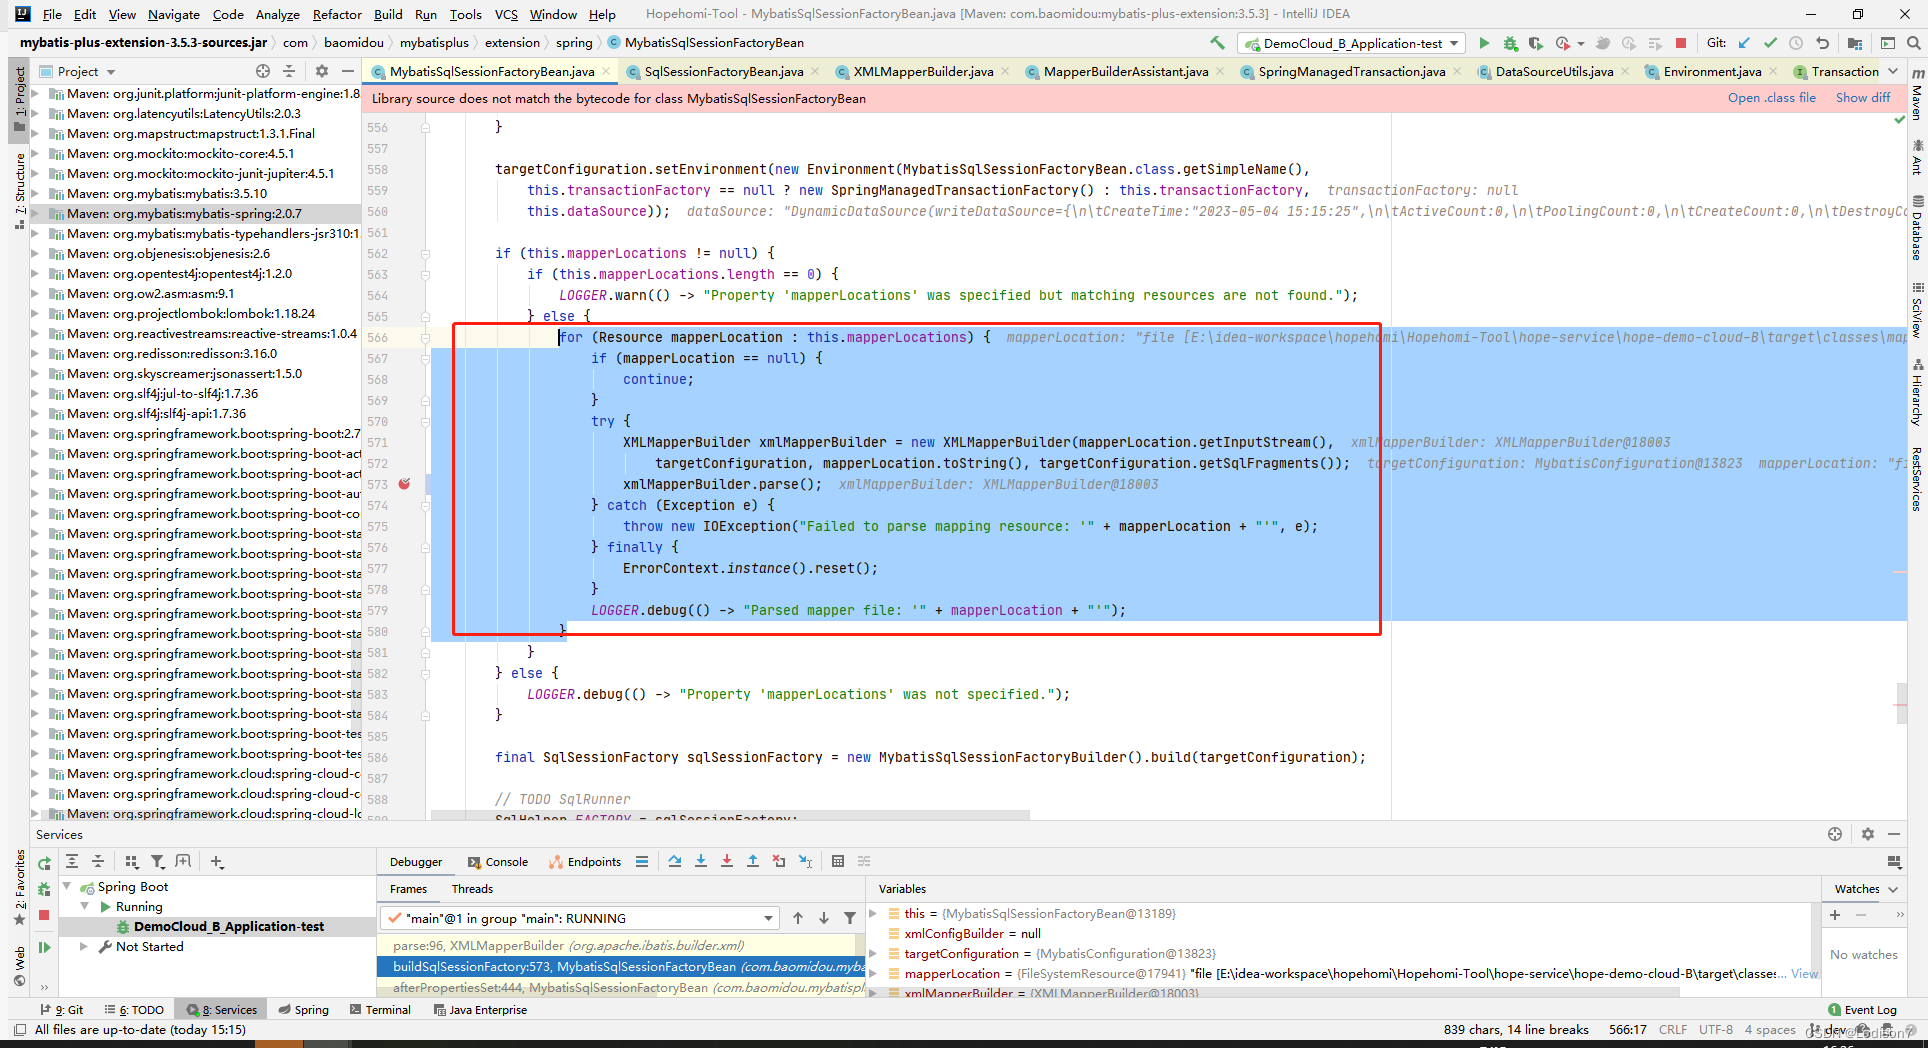Open thread selector "main"@1 dropdown
The height and width of the screenshot is (1048, 1928).
click(x=579, y=918)
